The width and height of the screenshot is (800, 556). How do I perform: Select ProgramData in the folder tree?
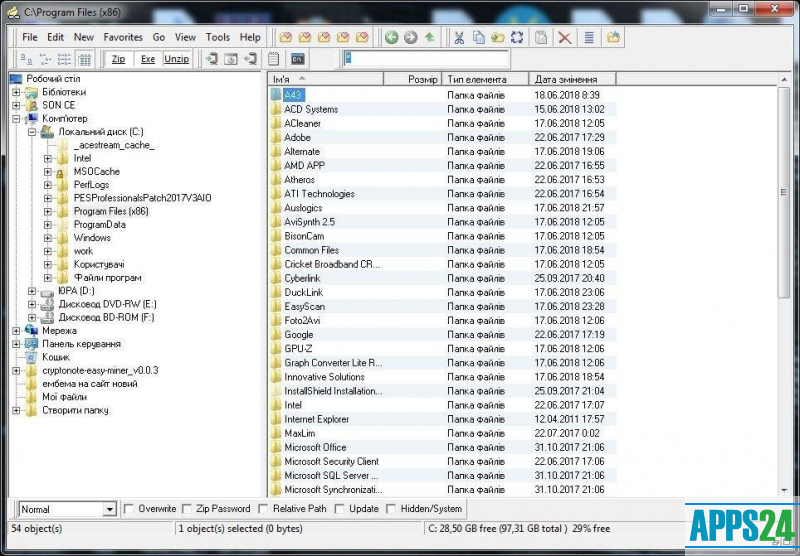coord(99,225)
